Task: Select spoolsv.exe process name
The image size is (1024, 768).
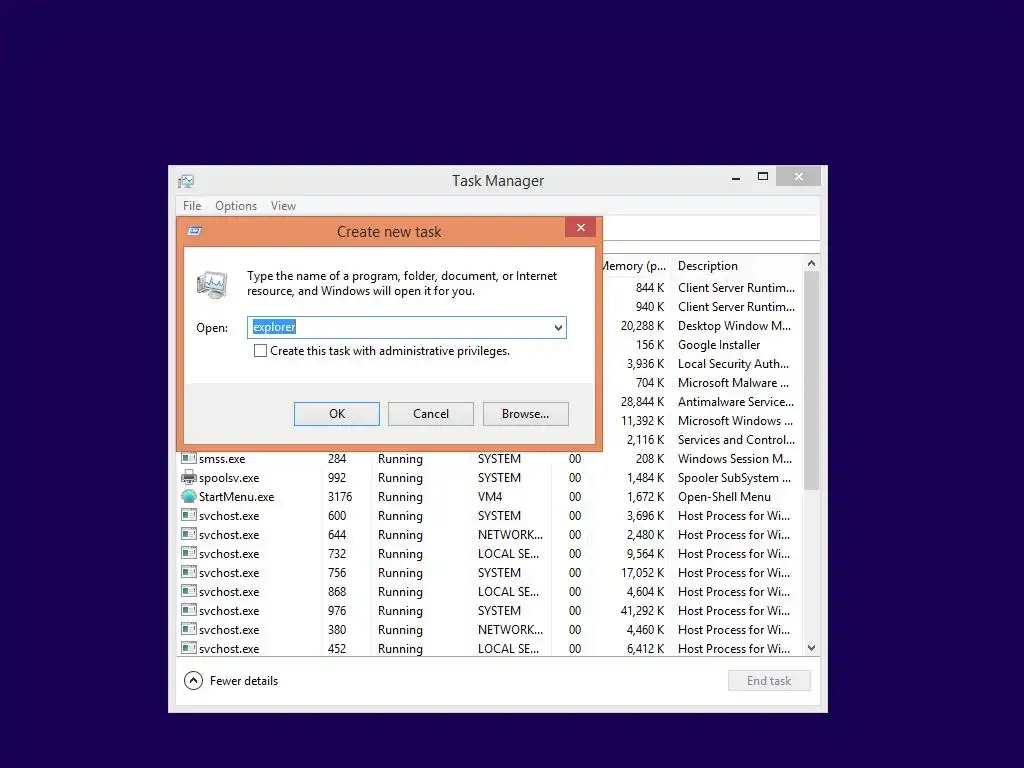Action: click(x=229, y=477)
